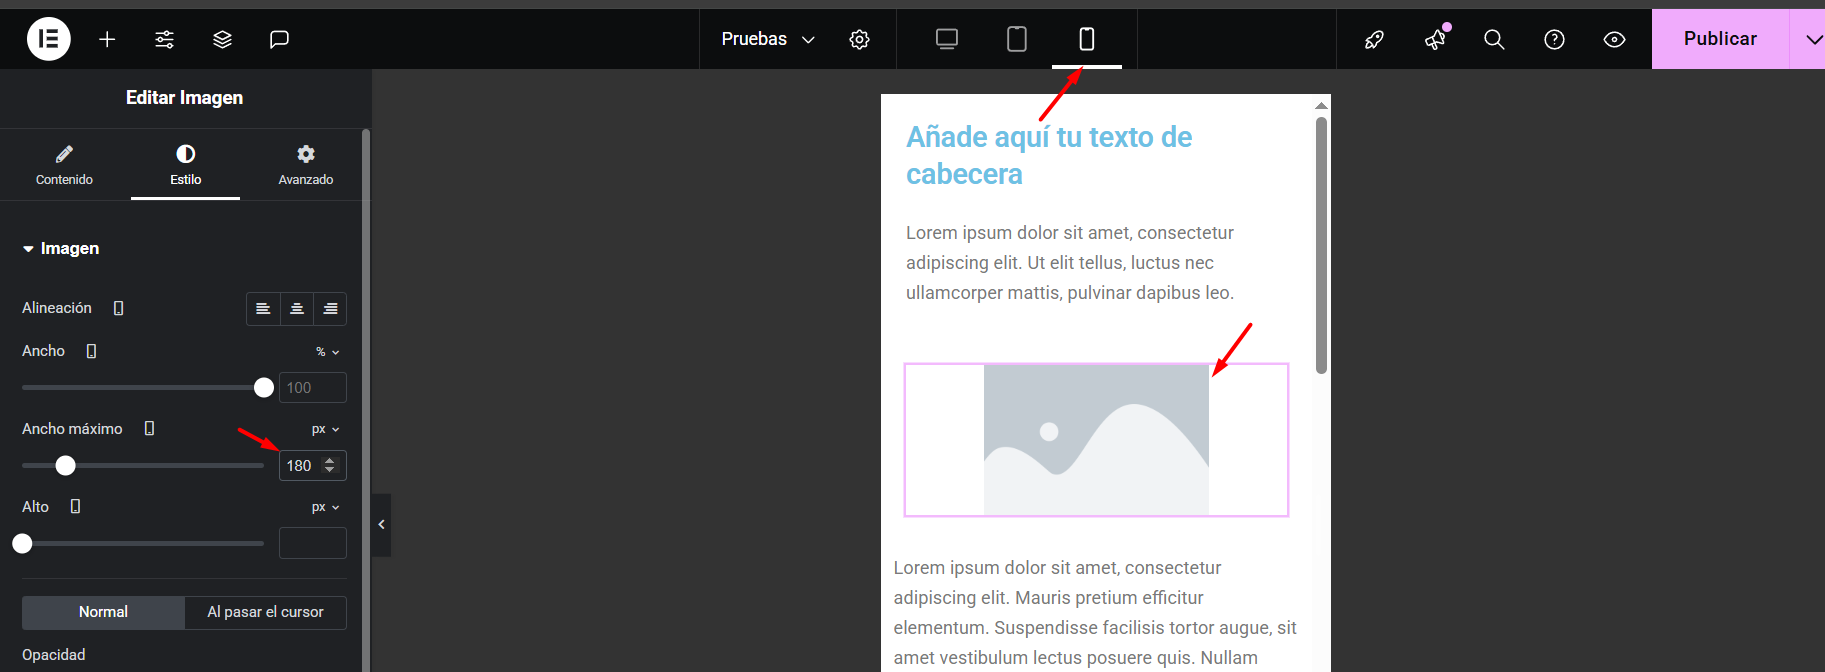Open the Avanzado tab
The height and width of the screenshot is (672, 1825).
click(x=305, y=165)
